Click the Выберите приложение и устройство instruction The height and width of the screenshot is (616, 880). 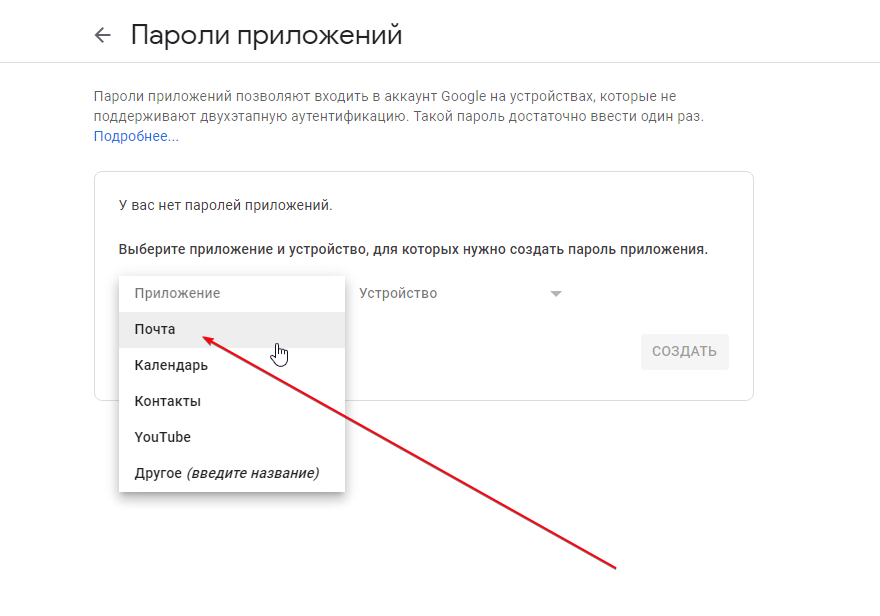click(413, 249)
